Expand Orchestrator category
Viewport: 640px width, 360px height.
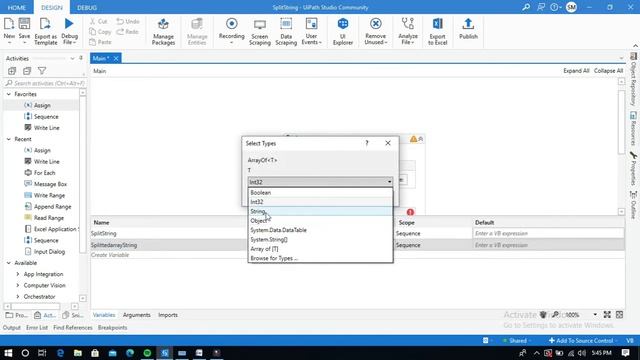coord(18,297)
